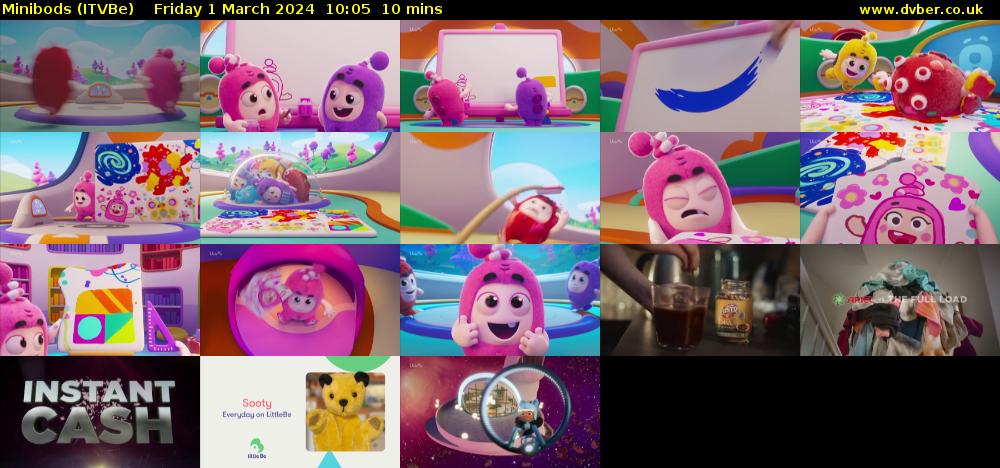This screenshot has height=468, width=1000.
Task: Select the annoyed pink character thumbnail
Action: 700,187
